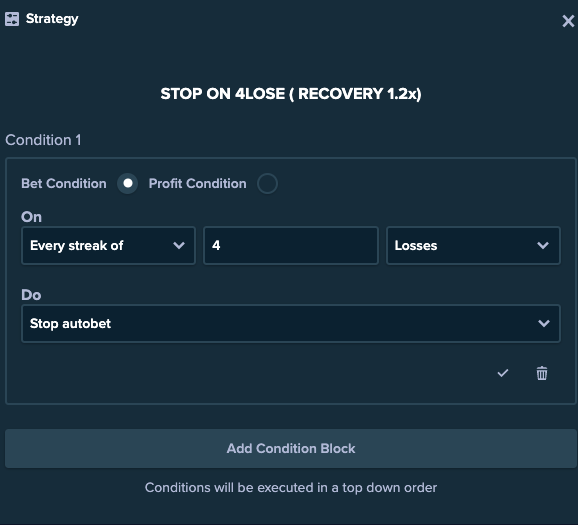Open the 'Every streak of' dropdown
The image size is (578, 525).
pos(108,246)
